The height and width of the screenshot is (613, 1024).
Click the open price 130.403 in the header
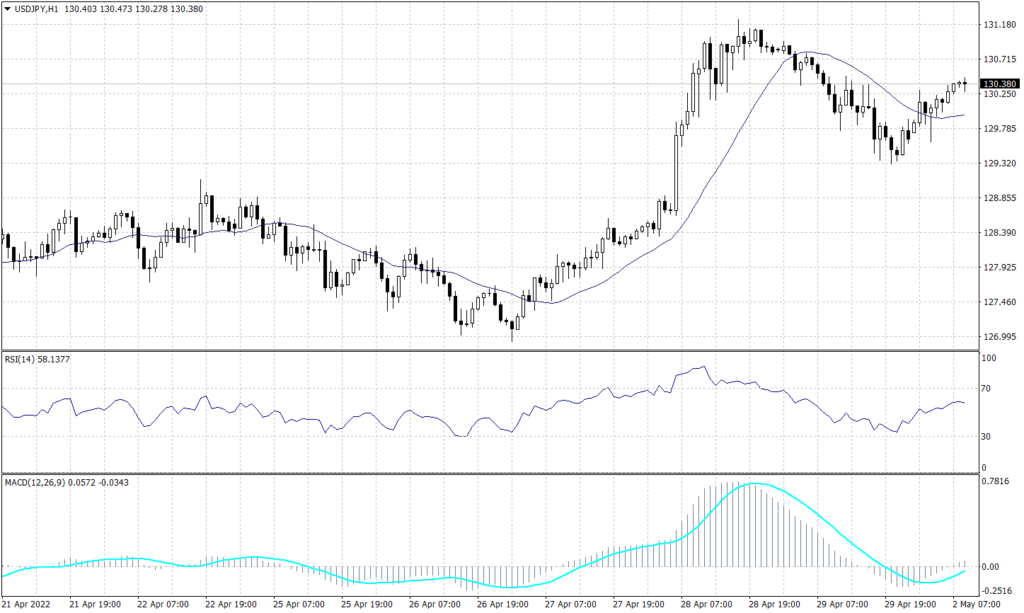coord(80,9)
